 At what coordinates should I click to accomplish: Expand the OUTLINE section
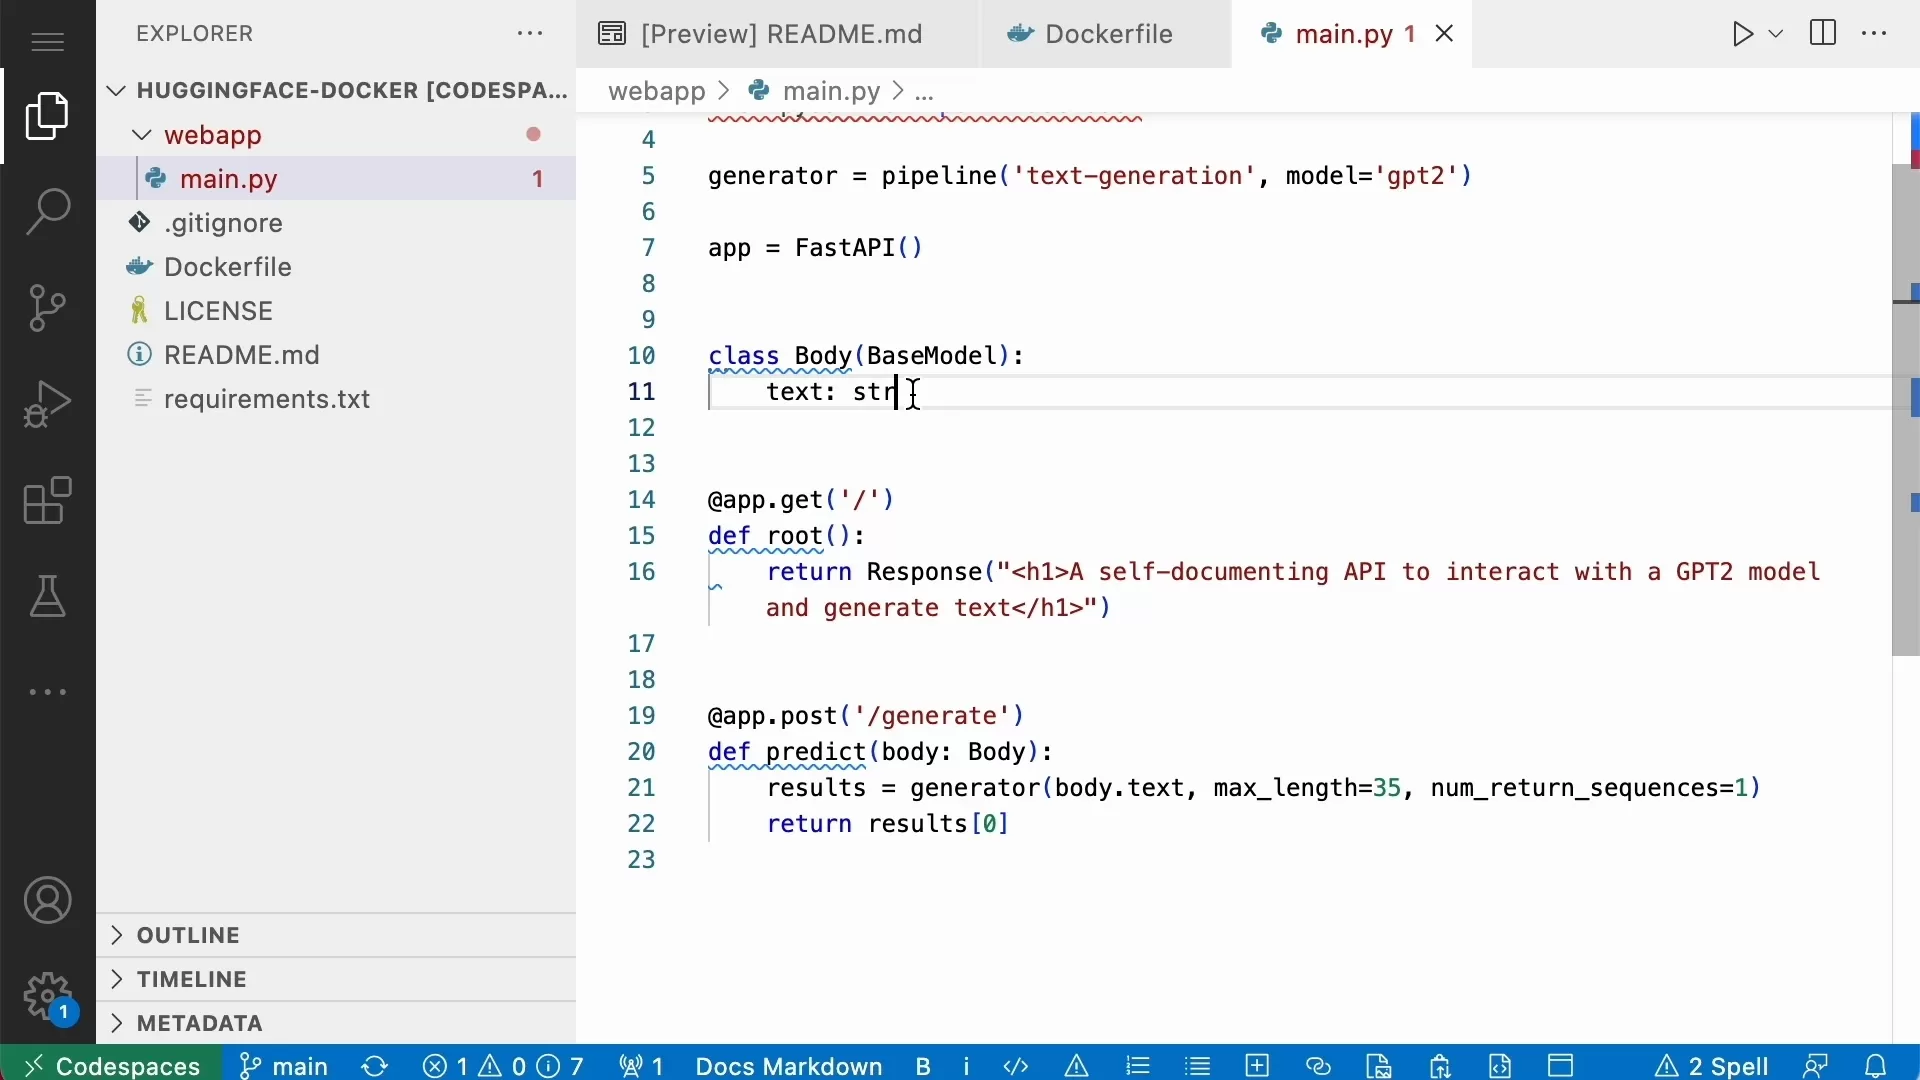coord(190,935)
